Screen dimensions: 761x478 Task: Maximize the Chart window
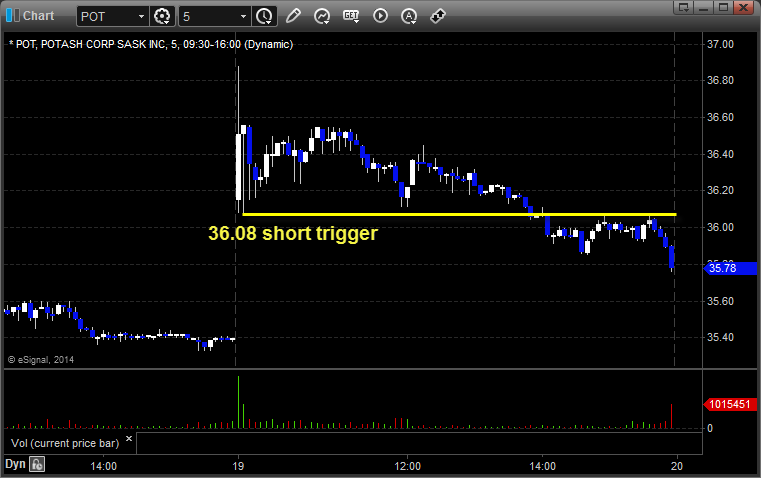pos(723,7)
